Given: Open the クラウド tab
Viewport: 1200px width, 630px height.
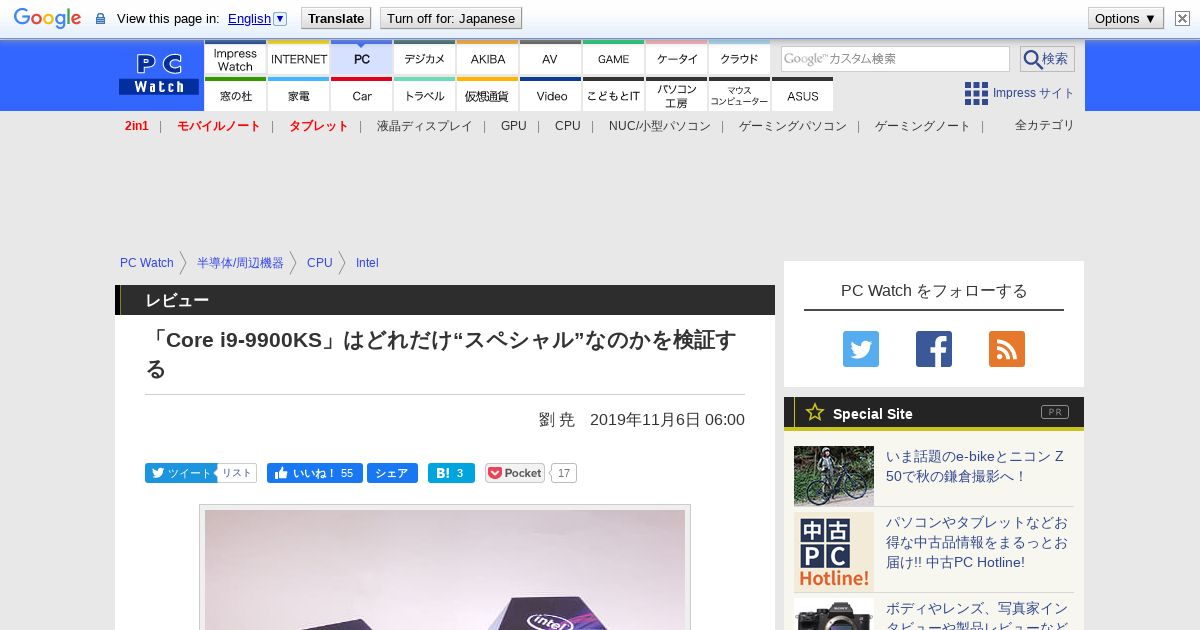Looking at the screenshot, I should click(x=740, y=59).
